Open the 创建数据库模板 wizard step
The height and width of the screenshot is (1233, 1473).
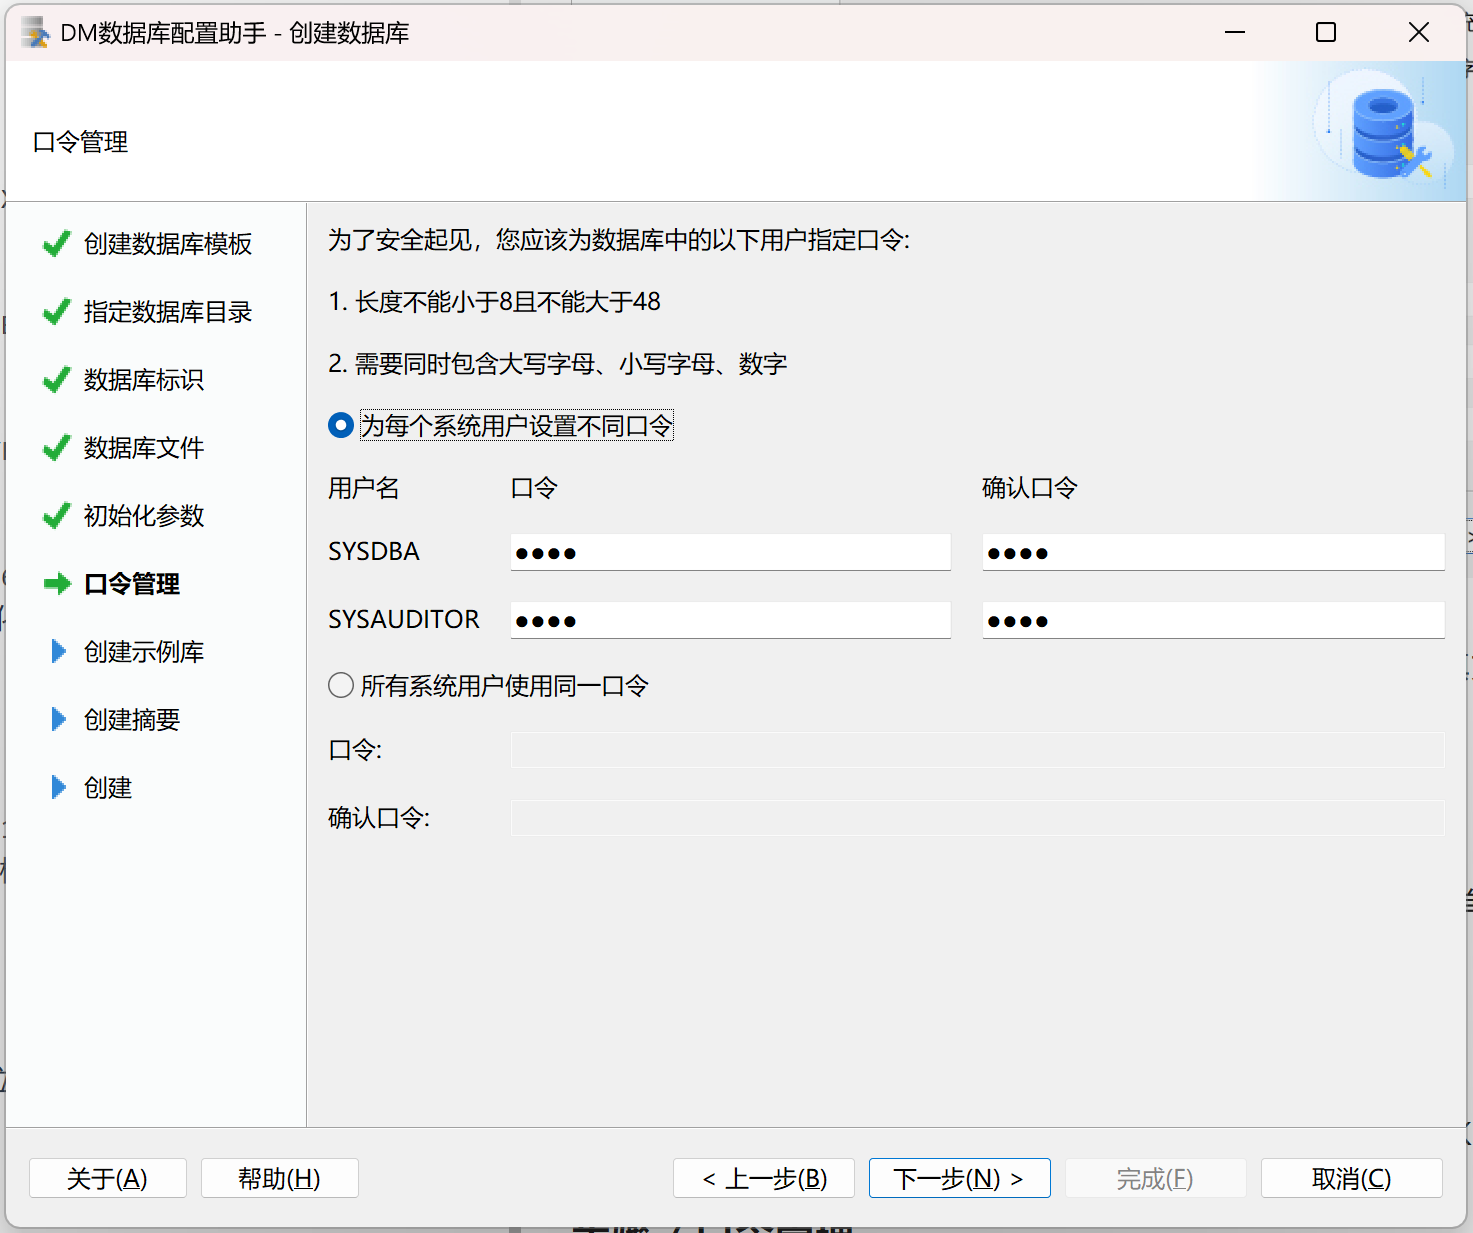pos(168,244)
